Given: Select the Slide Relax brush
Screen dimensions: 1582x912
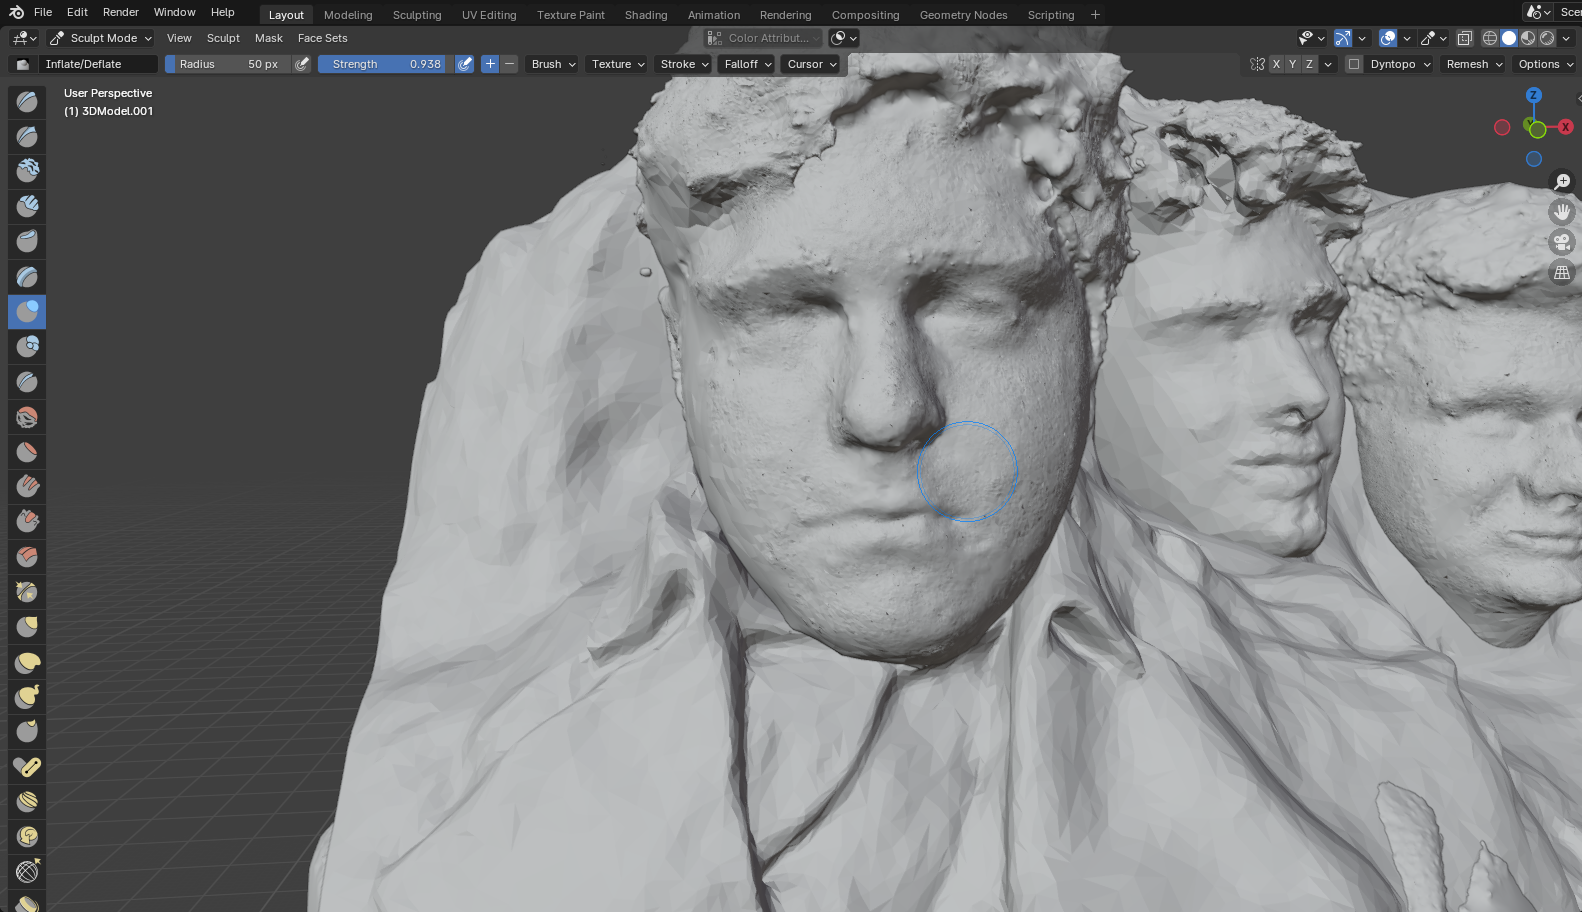Looking at the screenshot, I should tap(27, 872).
